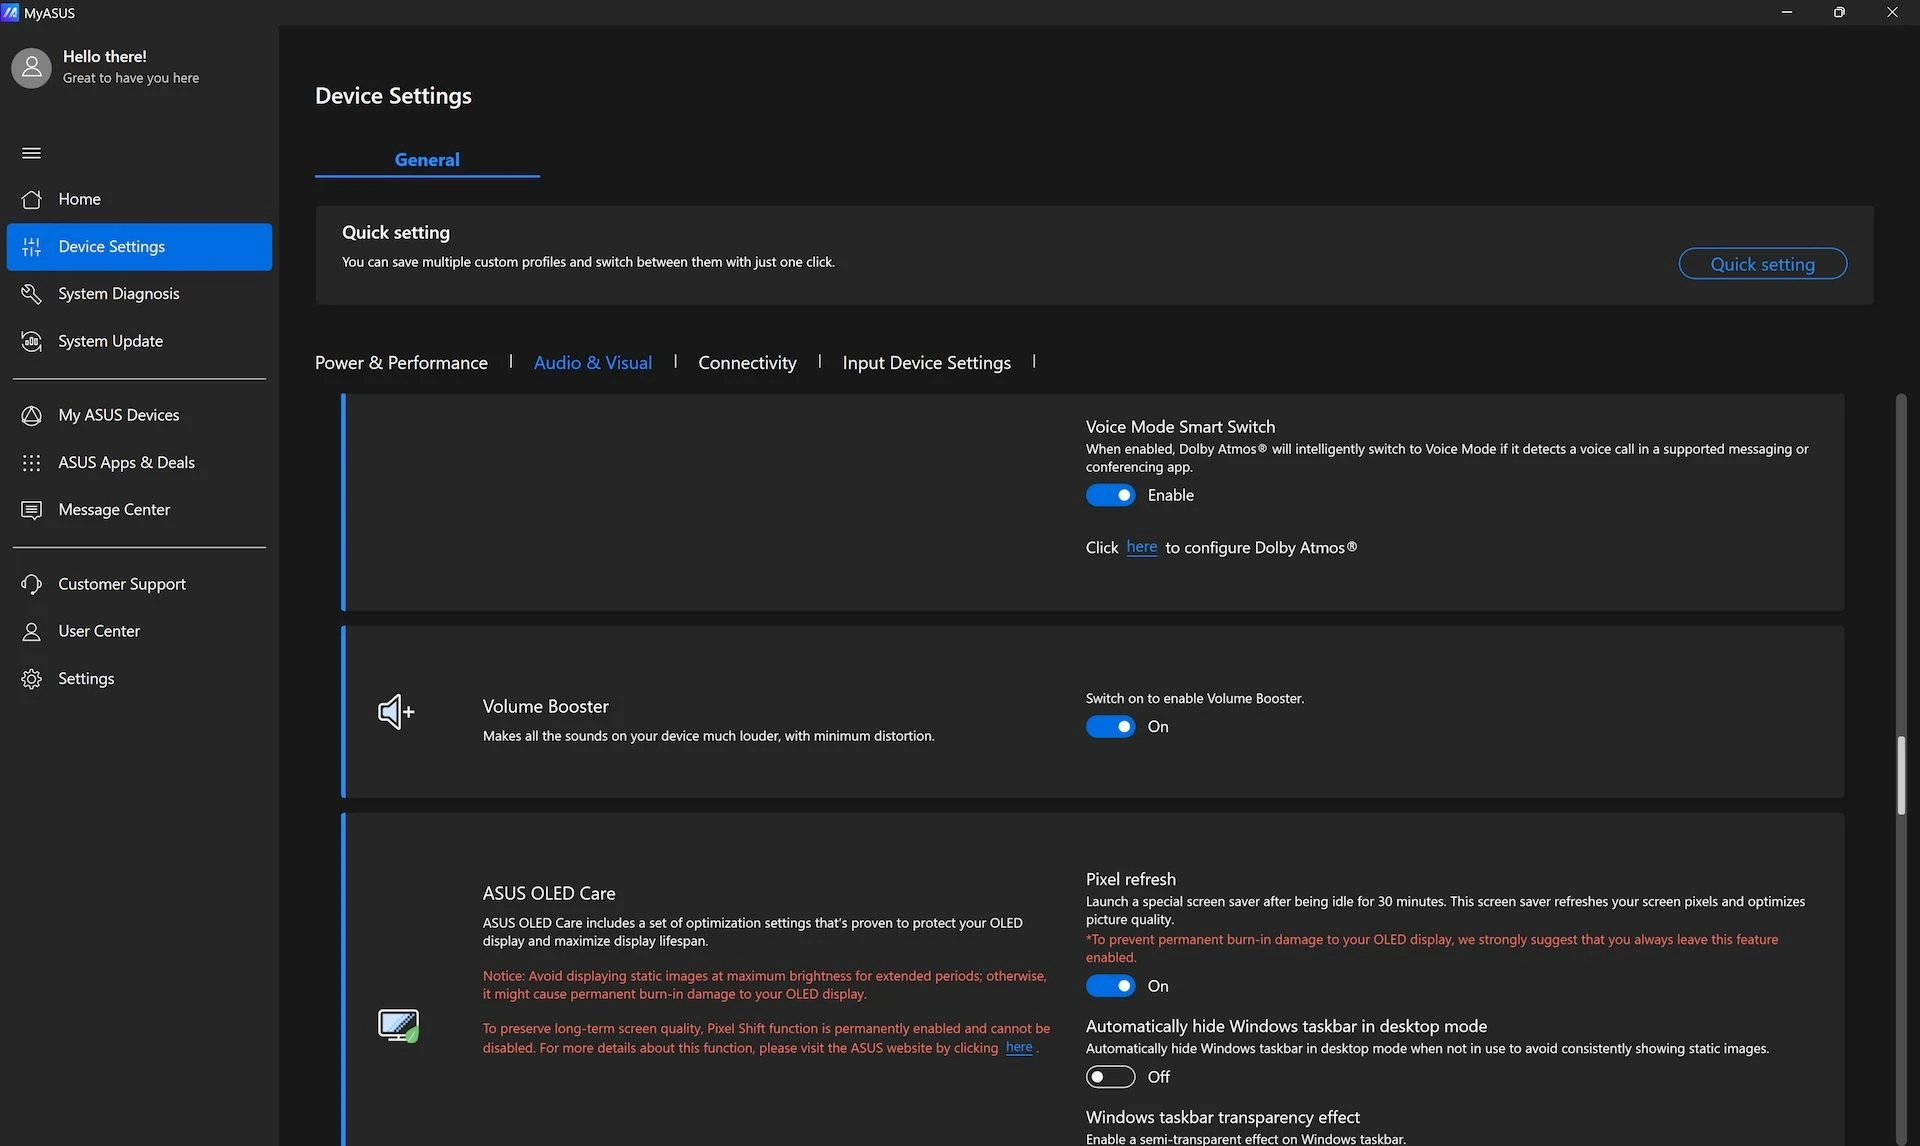Screen dimensions: 1920x1146
Task: Select the General tab
Action: pos(427,160)
